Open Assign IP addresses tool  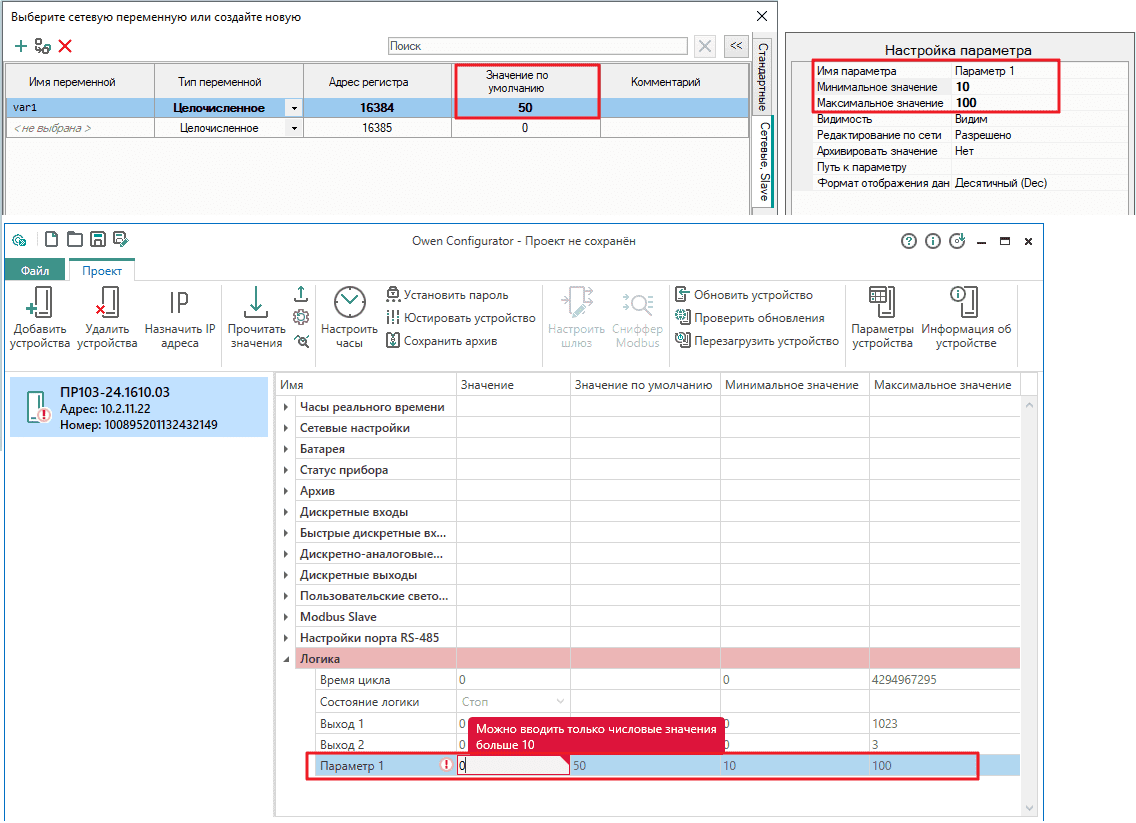point(180,319)
